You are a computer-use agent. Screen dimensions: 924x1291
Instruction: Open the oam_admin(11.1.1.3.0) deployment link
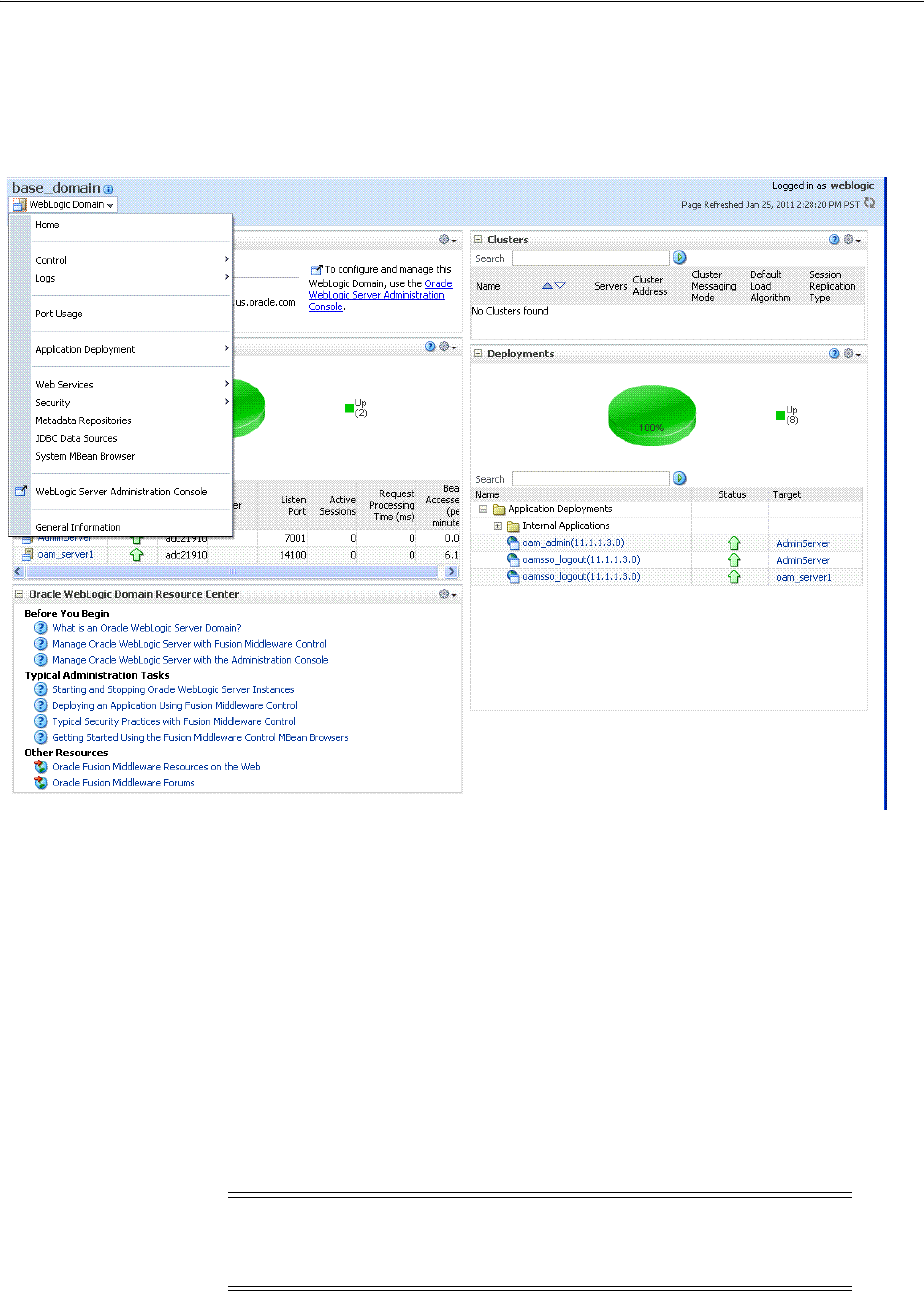tap(573, 543)
